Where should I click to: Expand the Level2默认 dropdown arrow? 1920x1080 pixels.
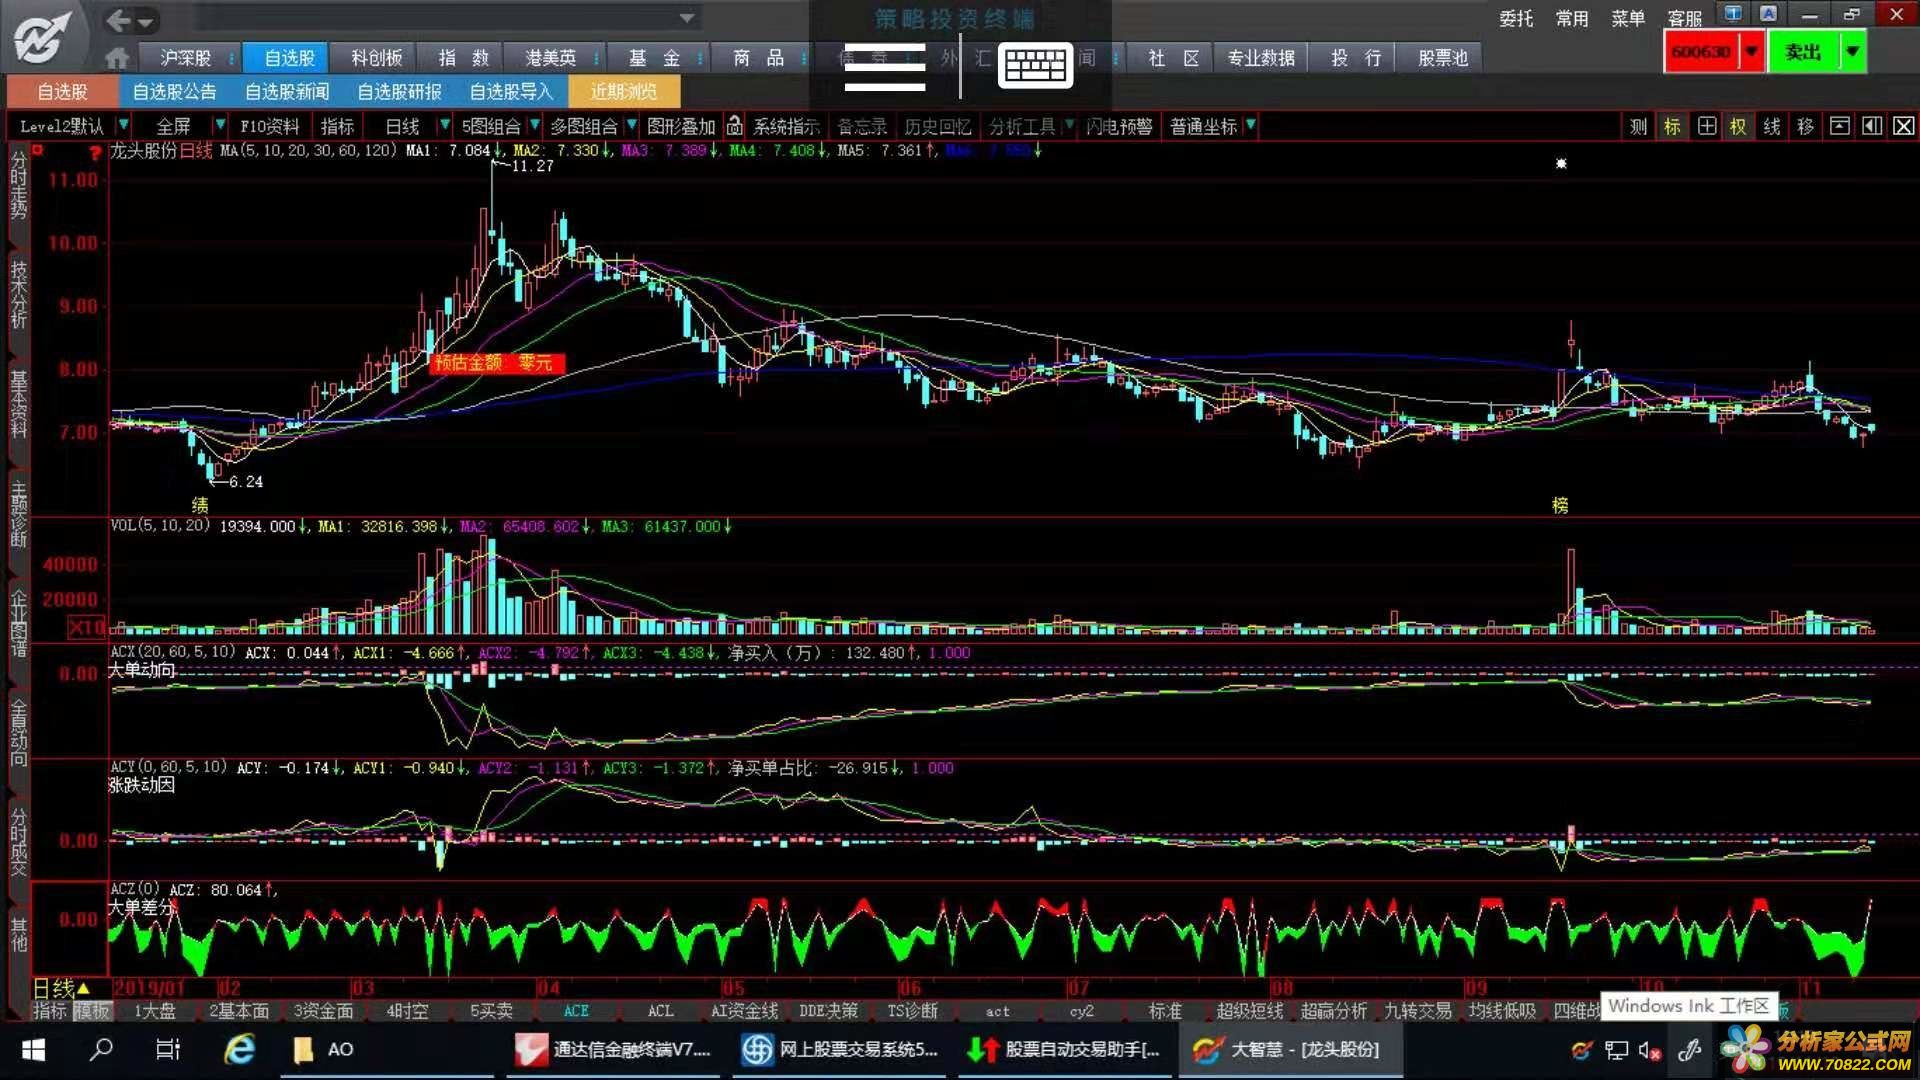(123, 125)
